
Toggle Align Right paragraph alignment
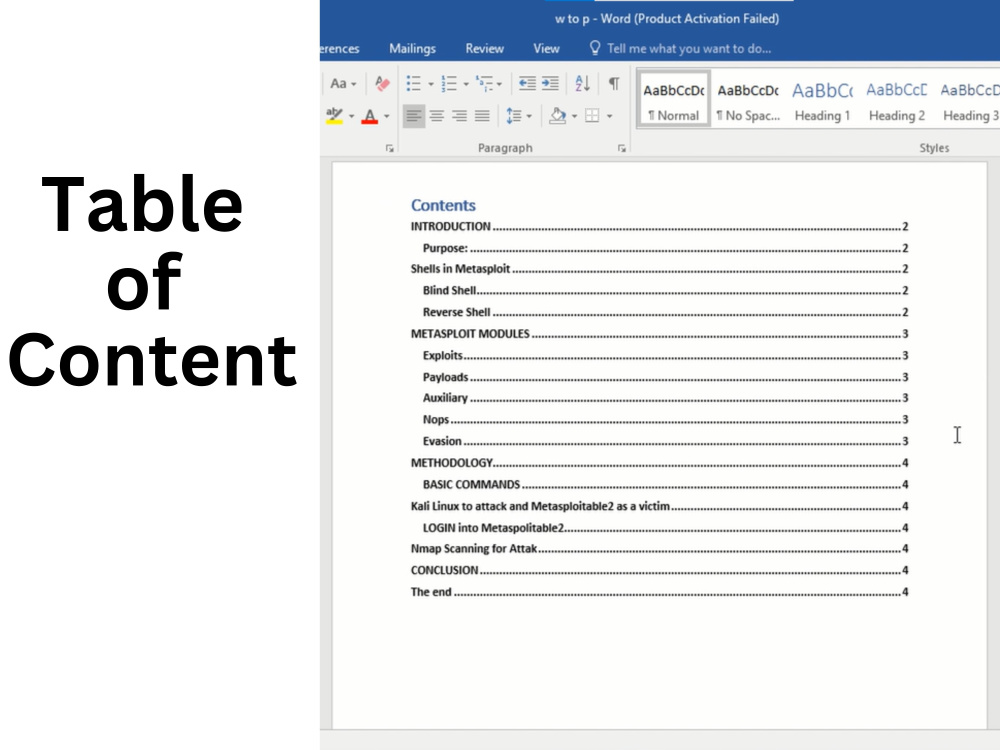(x=459, y=116)
